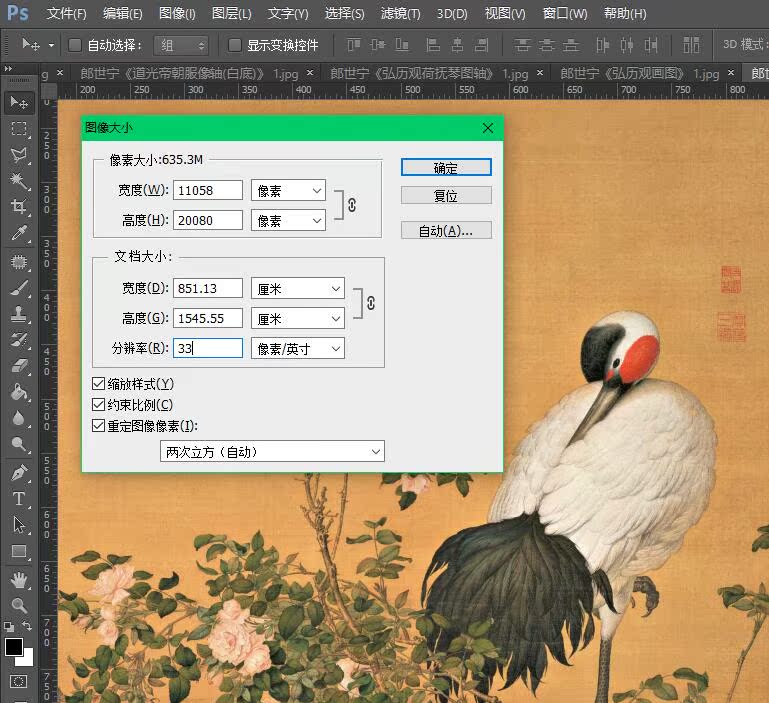Open the 文件(F) menu
Screen dimensions: 769x703
click(67, 13)
